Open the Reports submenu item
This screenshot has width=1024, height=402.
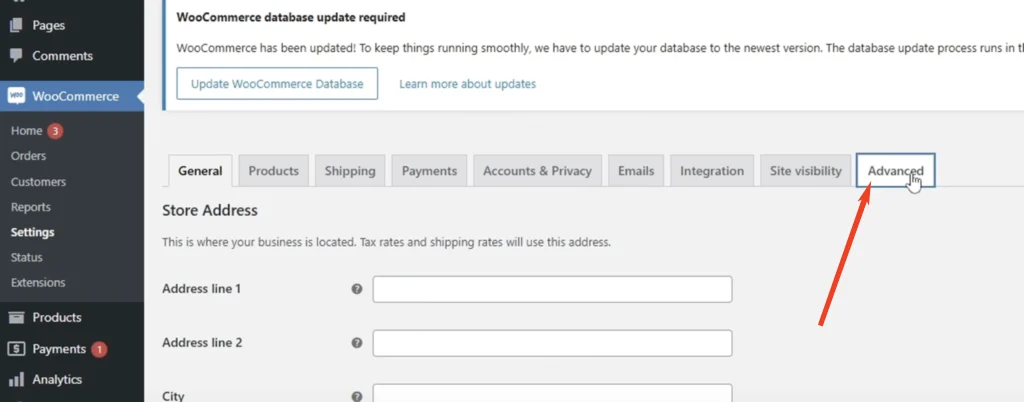tap(30, 207)
